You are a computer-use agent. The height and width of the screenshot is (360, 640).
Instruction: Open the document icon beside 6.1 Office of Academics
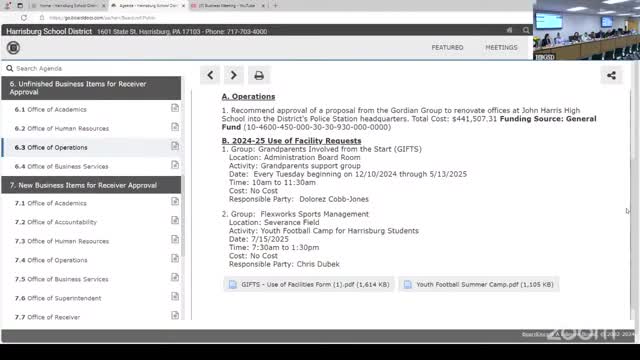(x=175, y=108)
